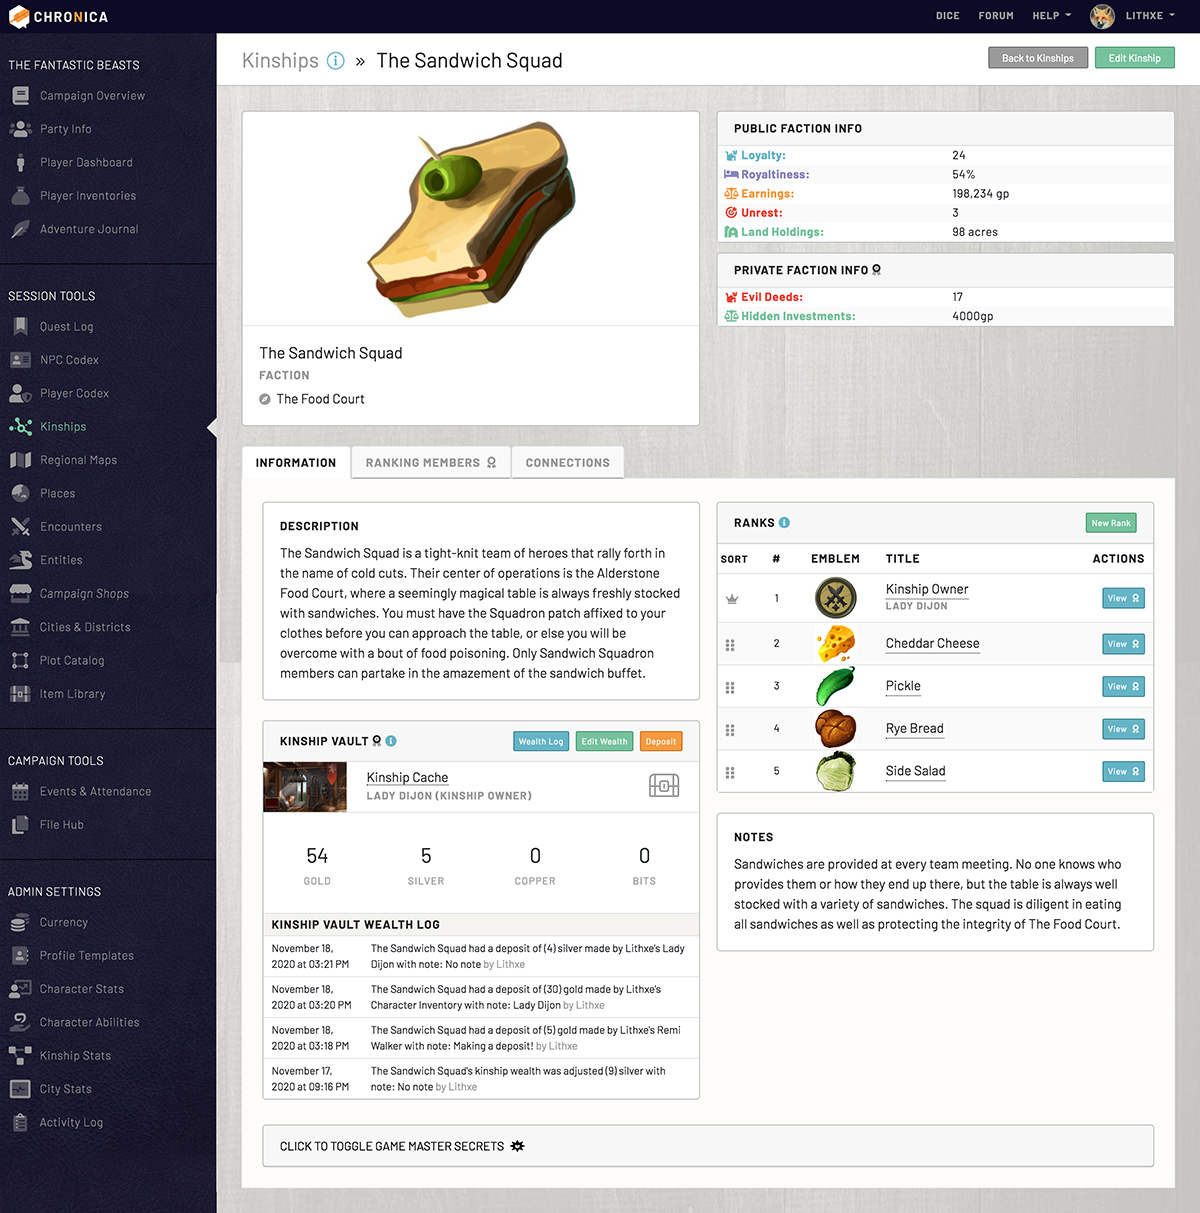The height and width of the screenshot is (1213, 1200).
Task: Click the Cheddar Cheese drag handle icon
Action: coord(730,645)
